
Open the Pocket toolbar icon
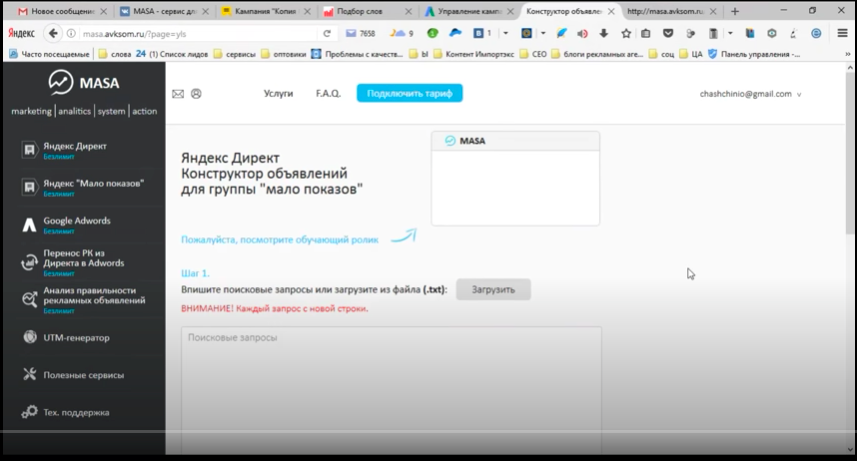pos(668,33)
